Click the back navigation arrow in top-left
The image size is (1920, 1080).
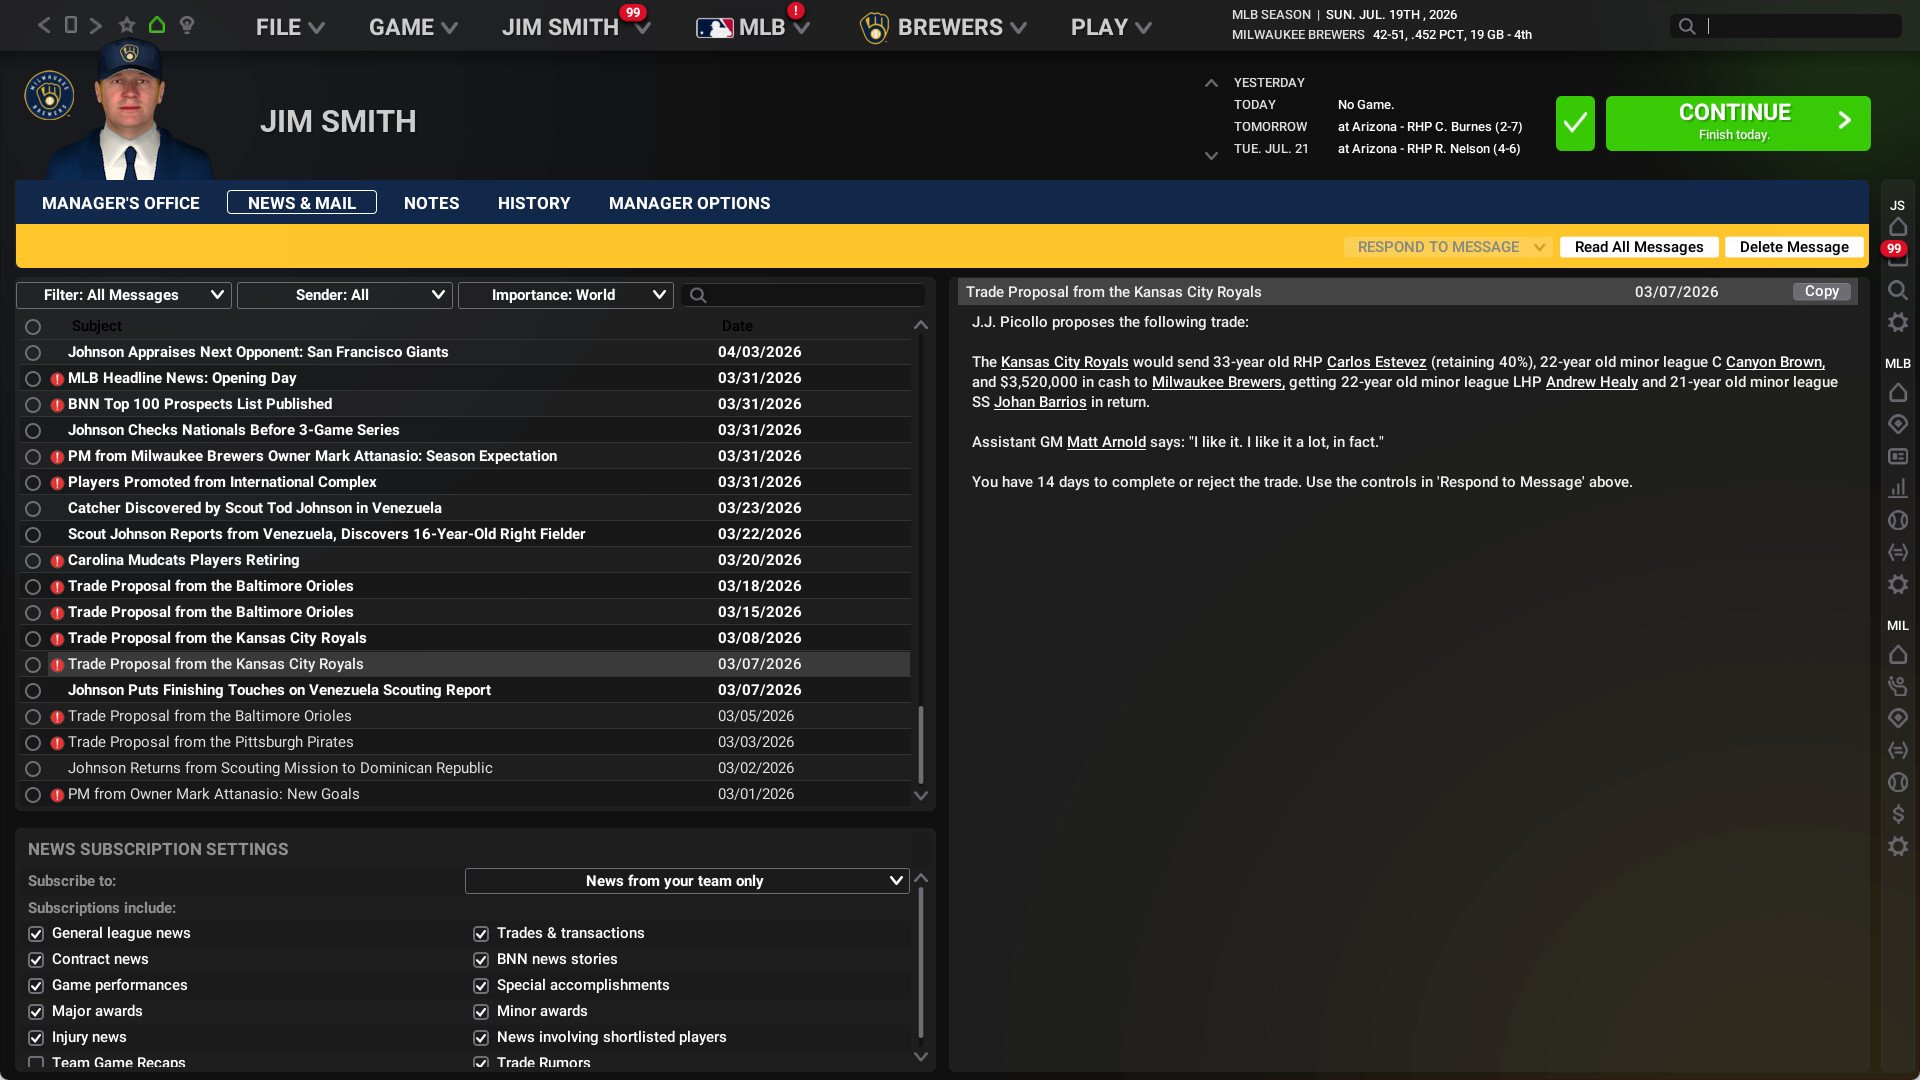coord(42,25)
